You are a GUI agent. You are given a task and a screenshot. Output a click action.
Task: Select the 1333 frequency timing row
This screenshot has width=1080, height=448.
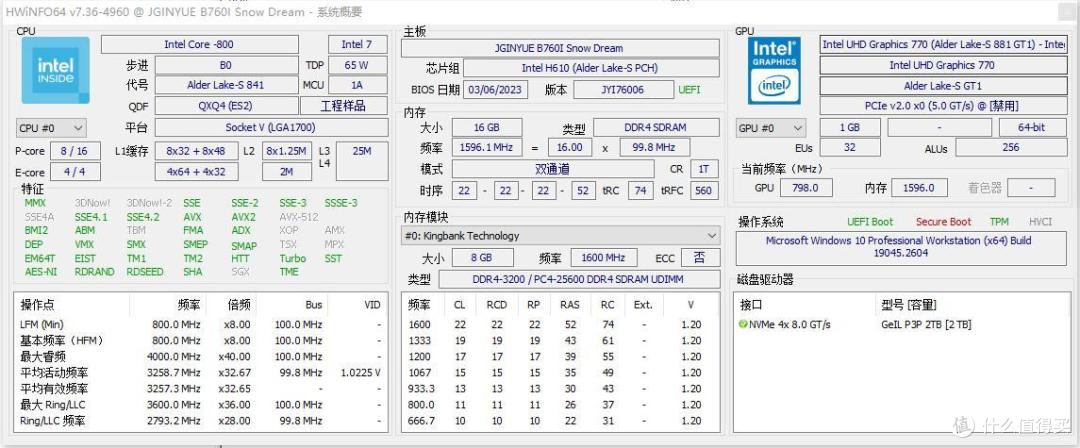point(559,340)
